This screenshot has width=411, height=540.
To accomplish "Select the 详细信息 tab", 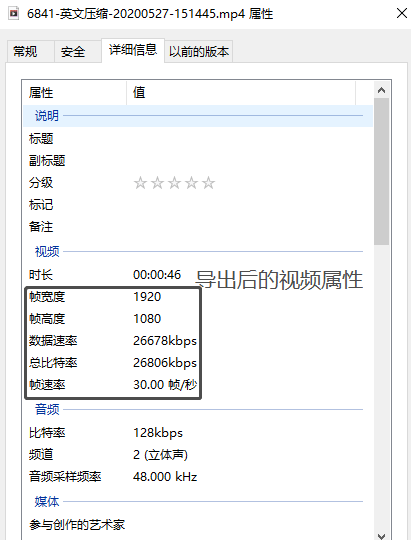I will coord(133,50).
